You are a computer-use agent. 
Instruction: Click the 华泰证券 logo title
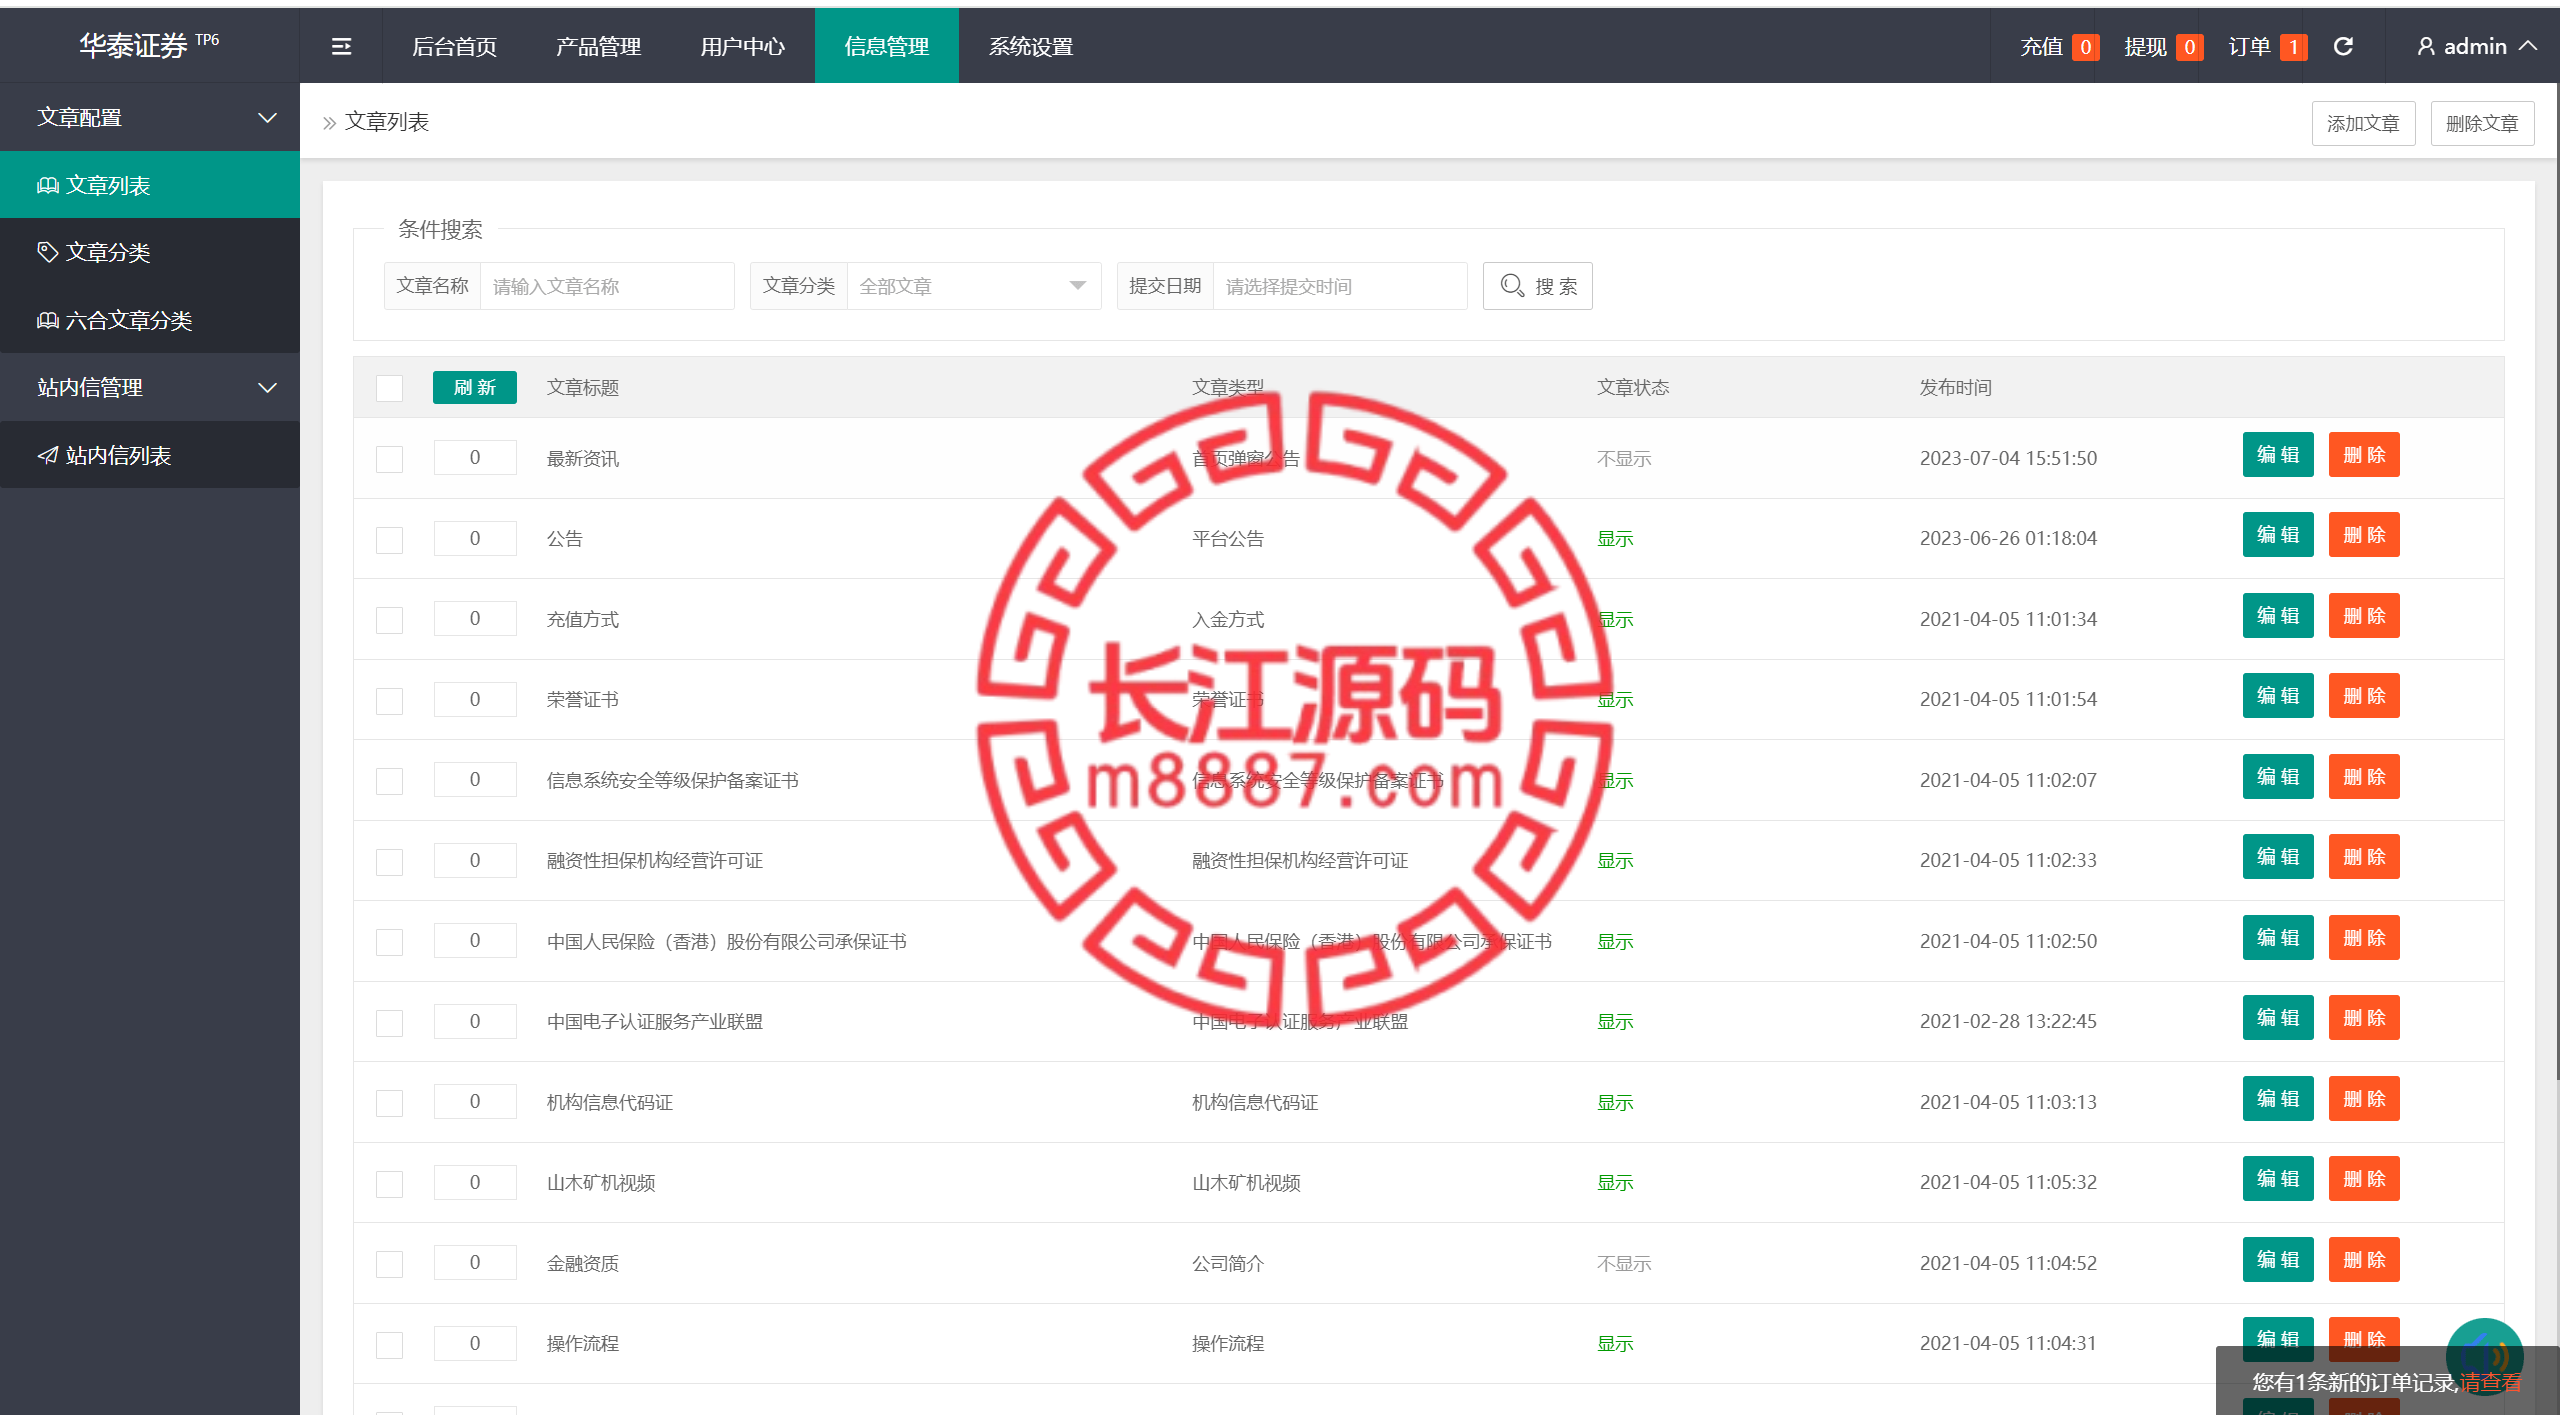pyautogui.click(x=148, y=45)
